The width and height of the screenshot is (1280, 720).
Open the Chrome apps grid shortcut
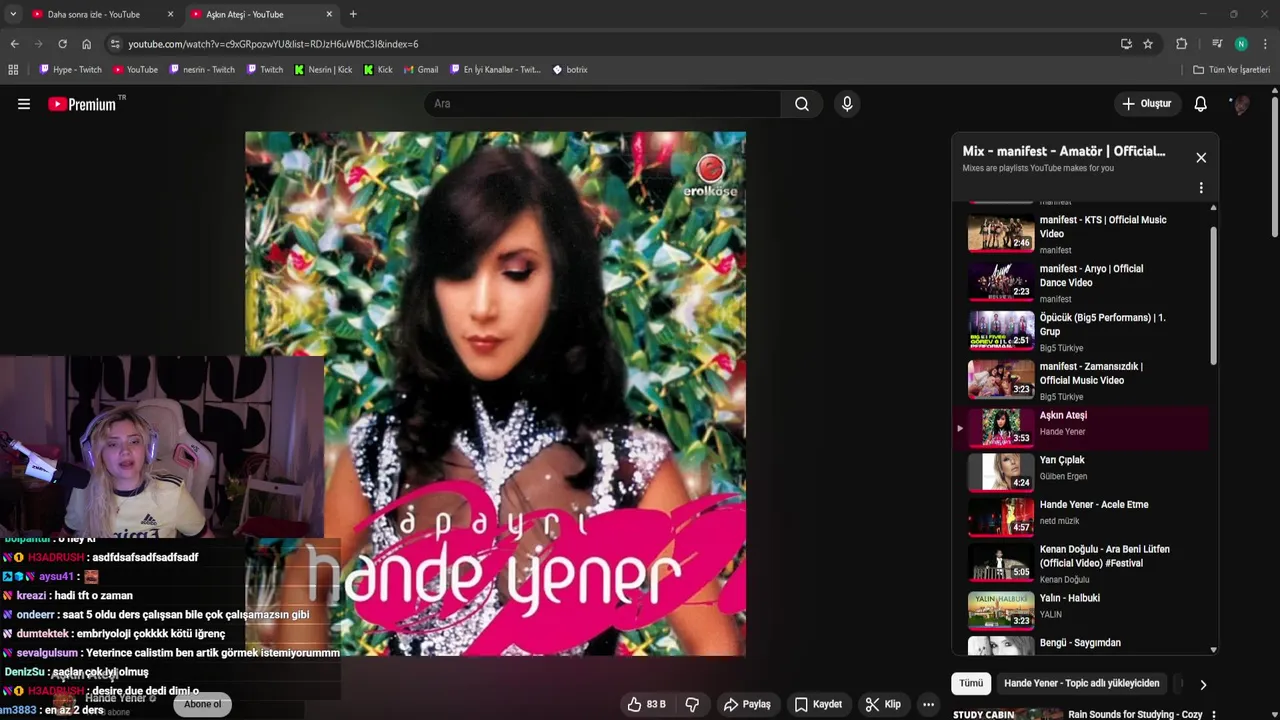tap(13, 70)
